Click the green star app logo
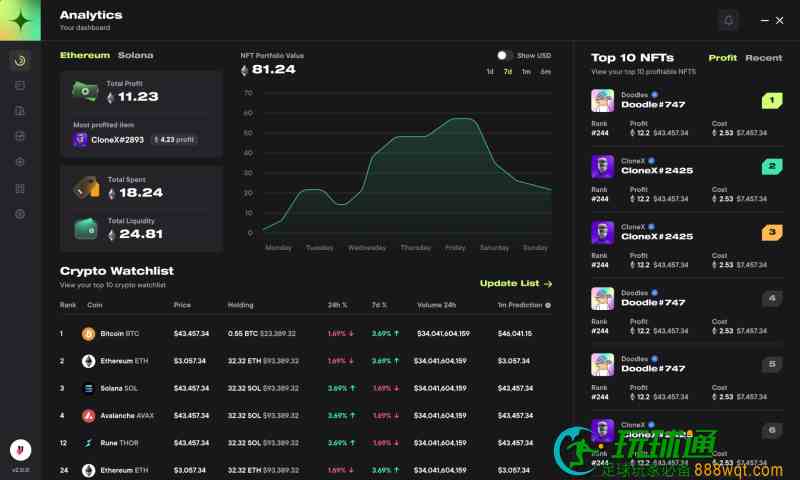This screenshot has width=800, height=480. click(x=20, y=20)
